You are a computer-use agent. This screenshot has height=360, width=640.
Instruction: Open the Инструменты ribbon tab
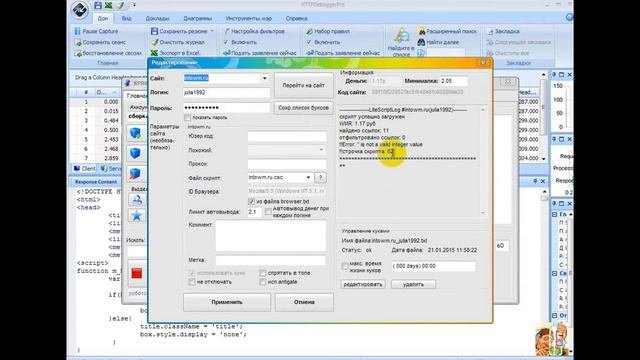(x=249, y=18)
